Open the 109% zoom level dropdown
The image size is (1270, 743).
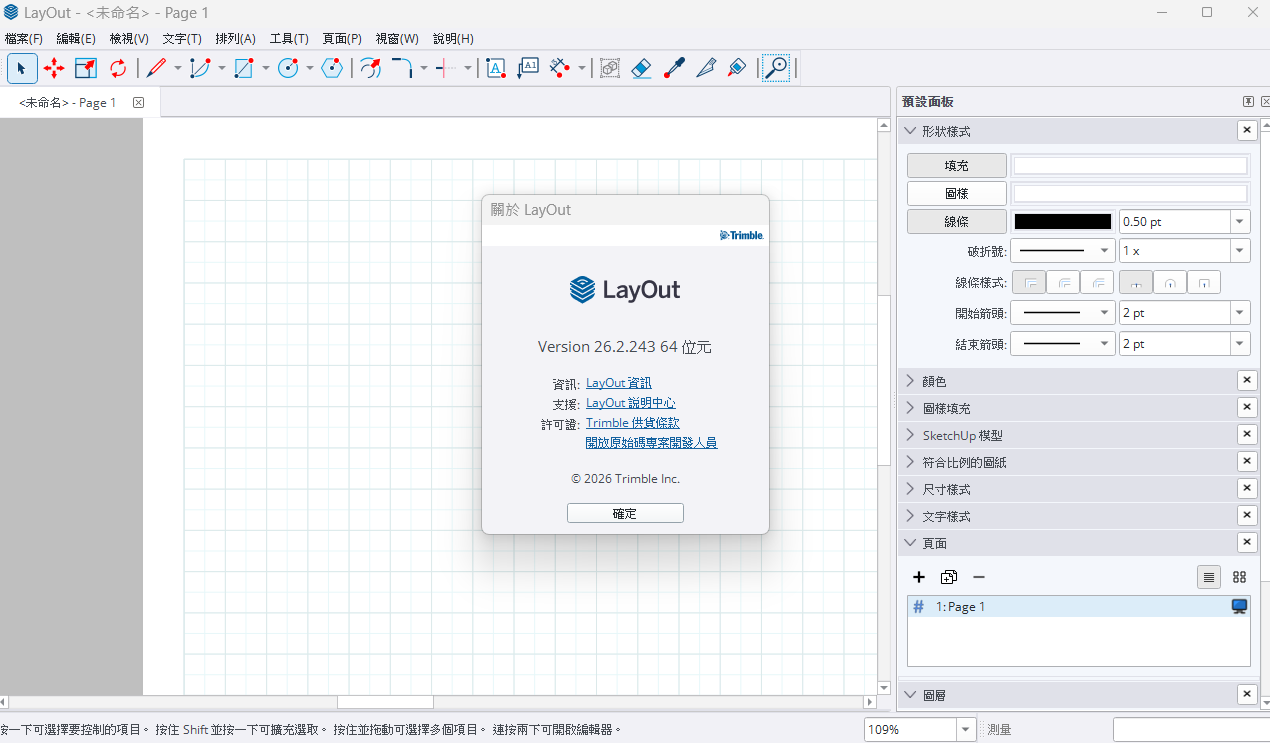click(x=965, y=730)
